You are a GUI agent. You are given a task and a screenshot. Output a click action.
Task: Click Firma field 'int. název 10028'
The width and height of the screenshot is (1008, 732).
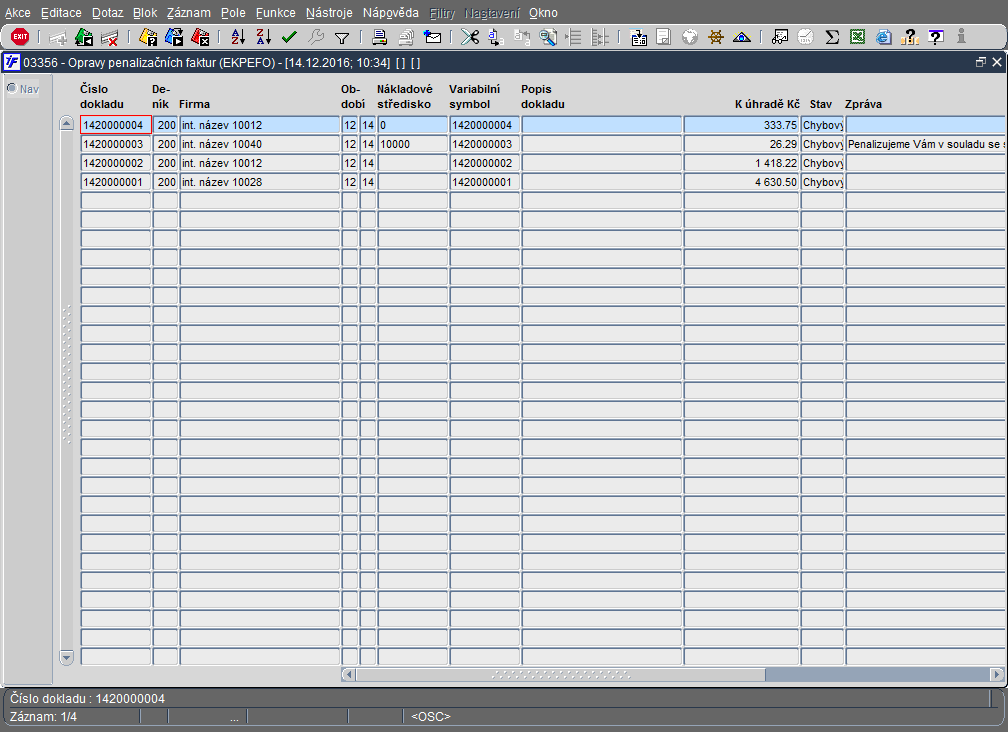pos(259,182)
